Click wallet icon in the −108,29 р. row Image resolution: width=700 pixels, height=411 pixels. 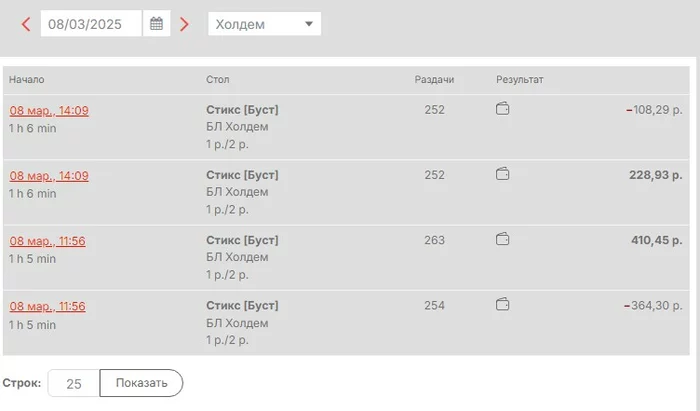coord(503,109)
